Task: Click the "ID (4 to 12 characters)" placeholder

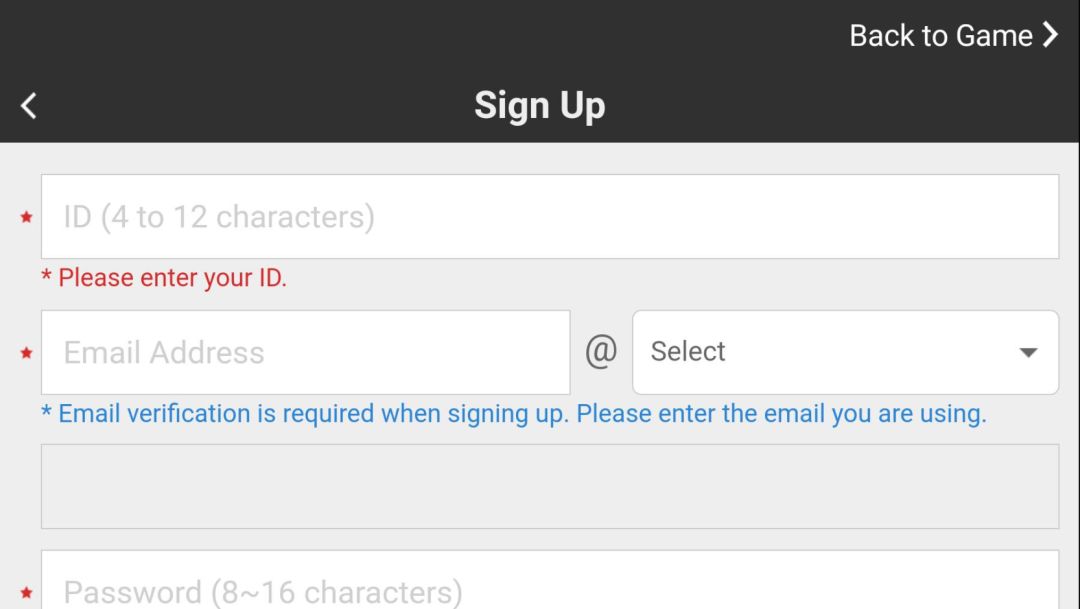Action: point(219,217)
